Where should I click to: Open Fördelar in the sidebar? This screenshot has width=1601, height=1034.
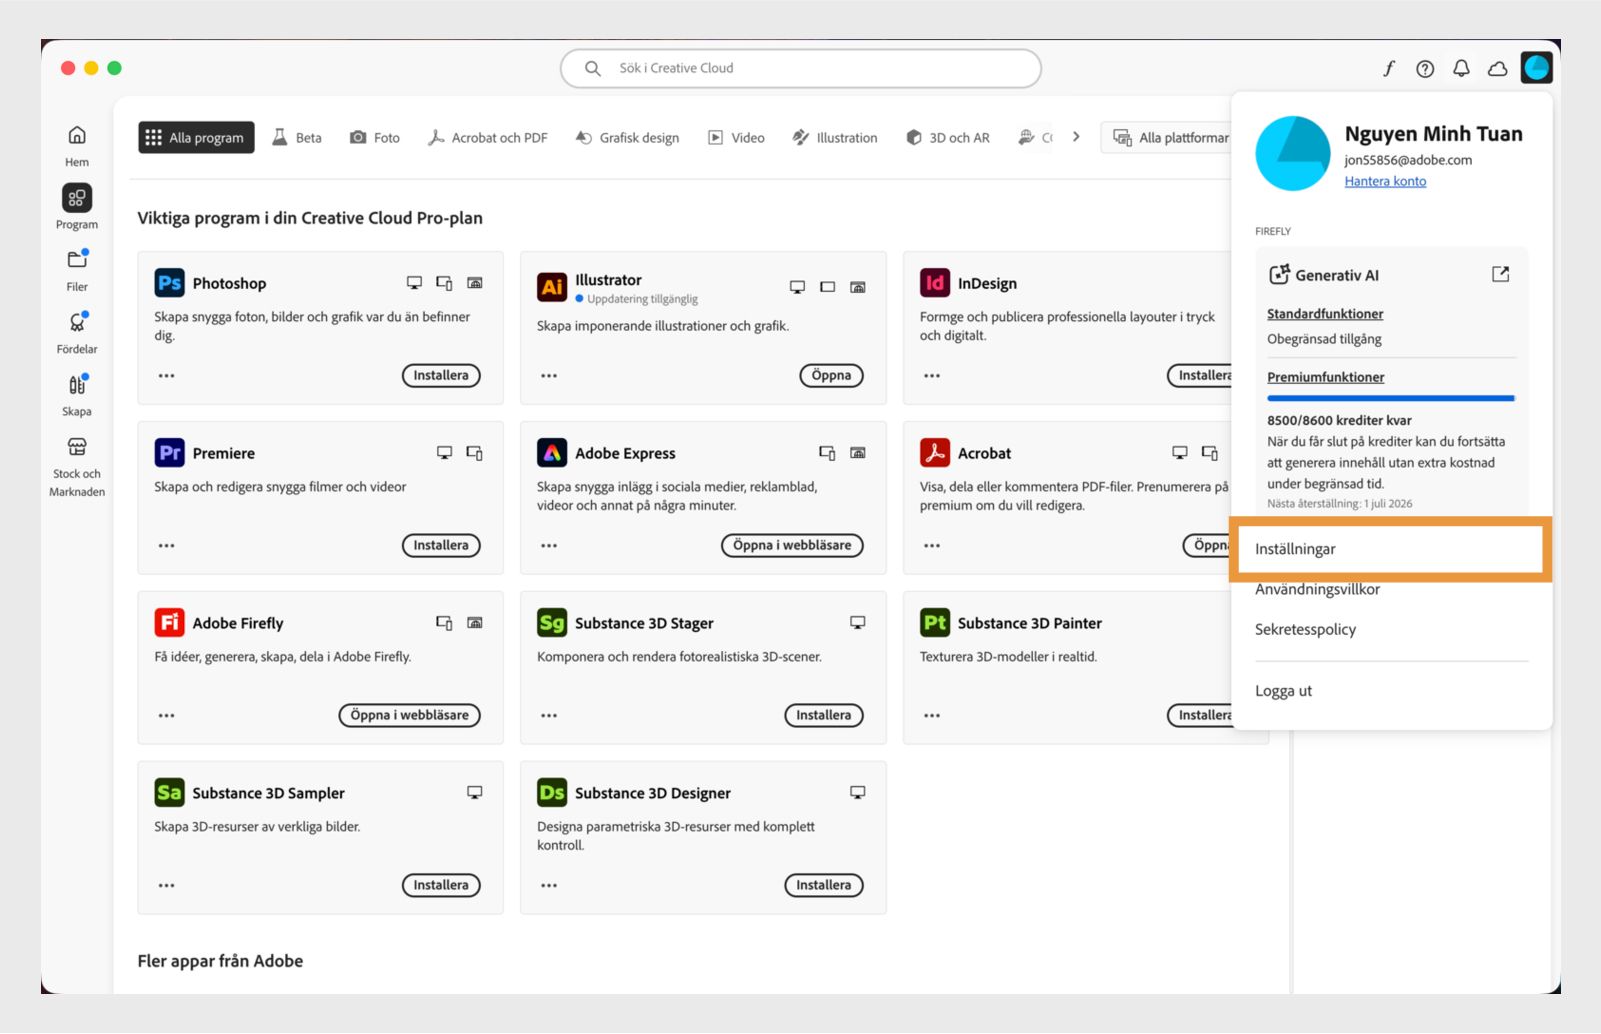click(77, 322)
